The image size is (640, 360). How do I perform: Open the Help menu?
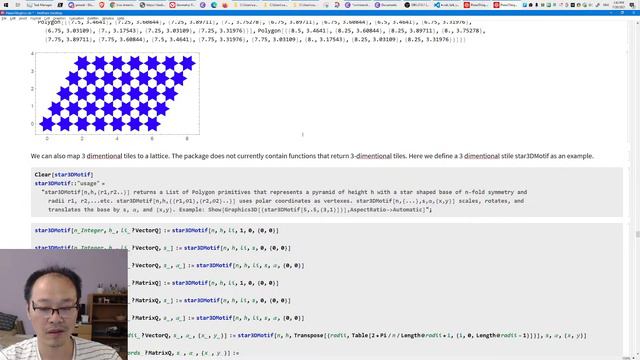point(120,18)
